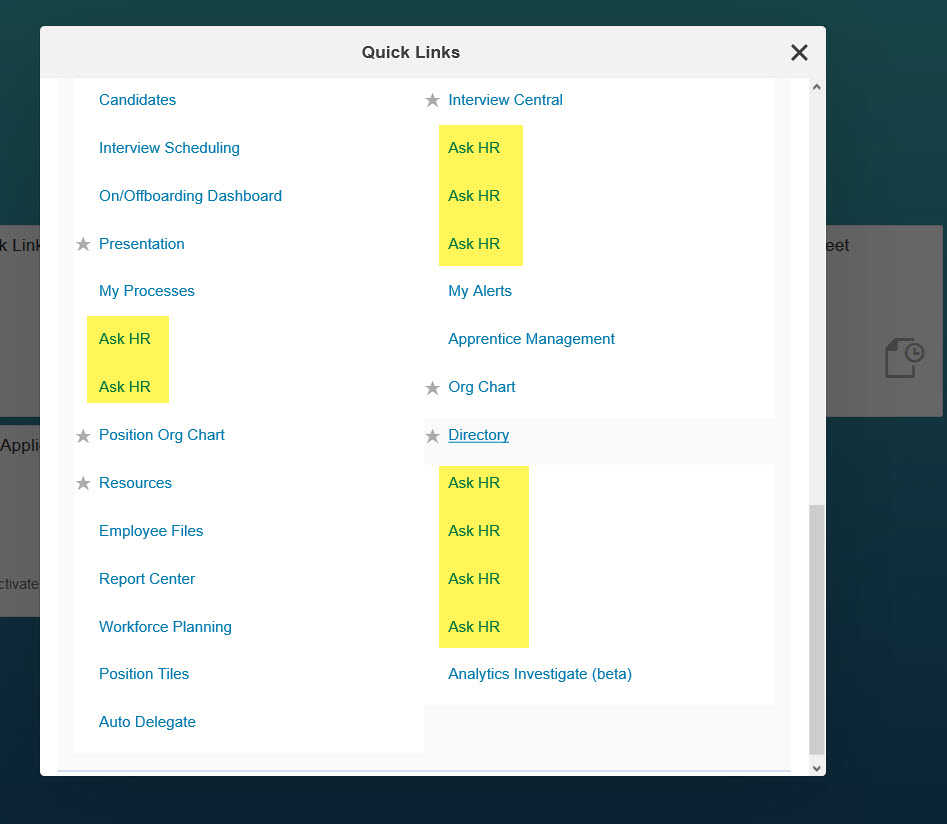Close the Quick Links dialog
This screenshot has height=824, width=947.
799,53
